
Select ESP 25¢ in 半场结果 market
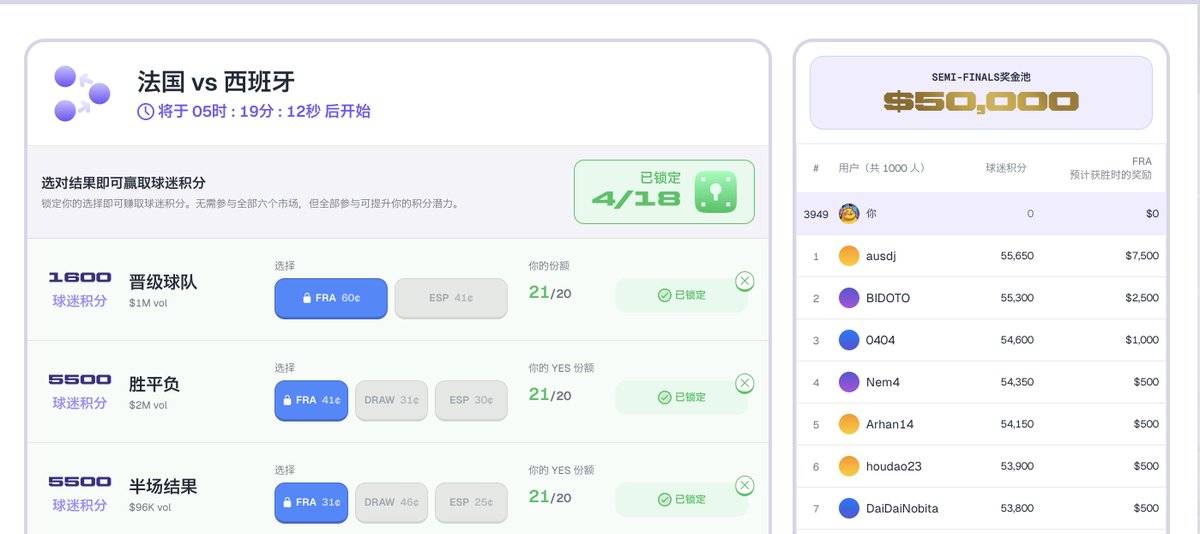tap(471, 502)
